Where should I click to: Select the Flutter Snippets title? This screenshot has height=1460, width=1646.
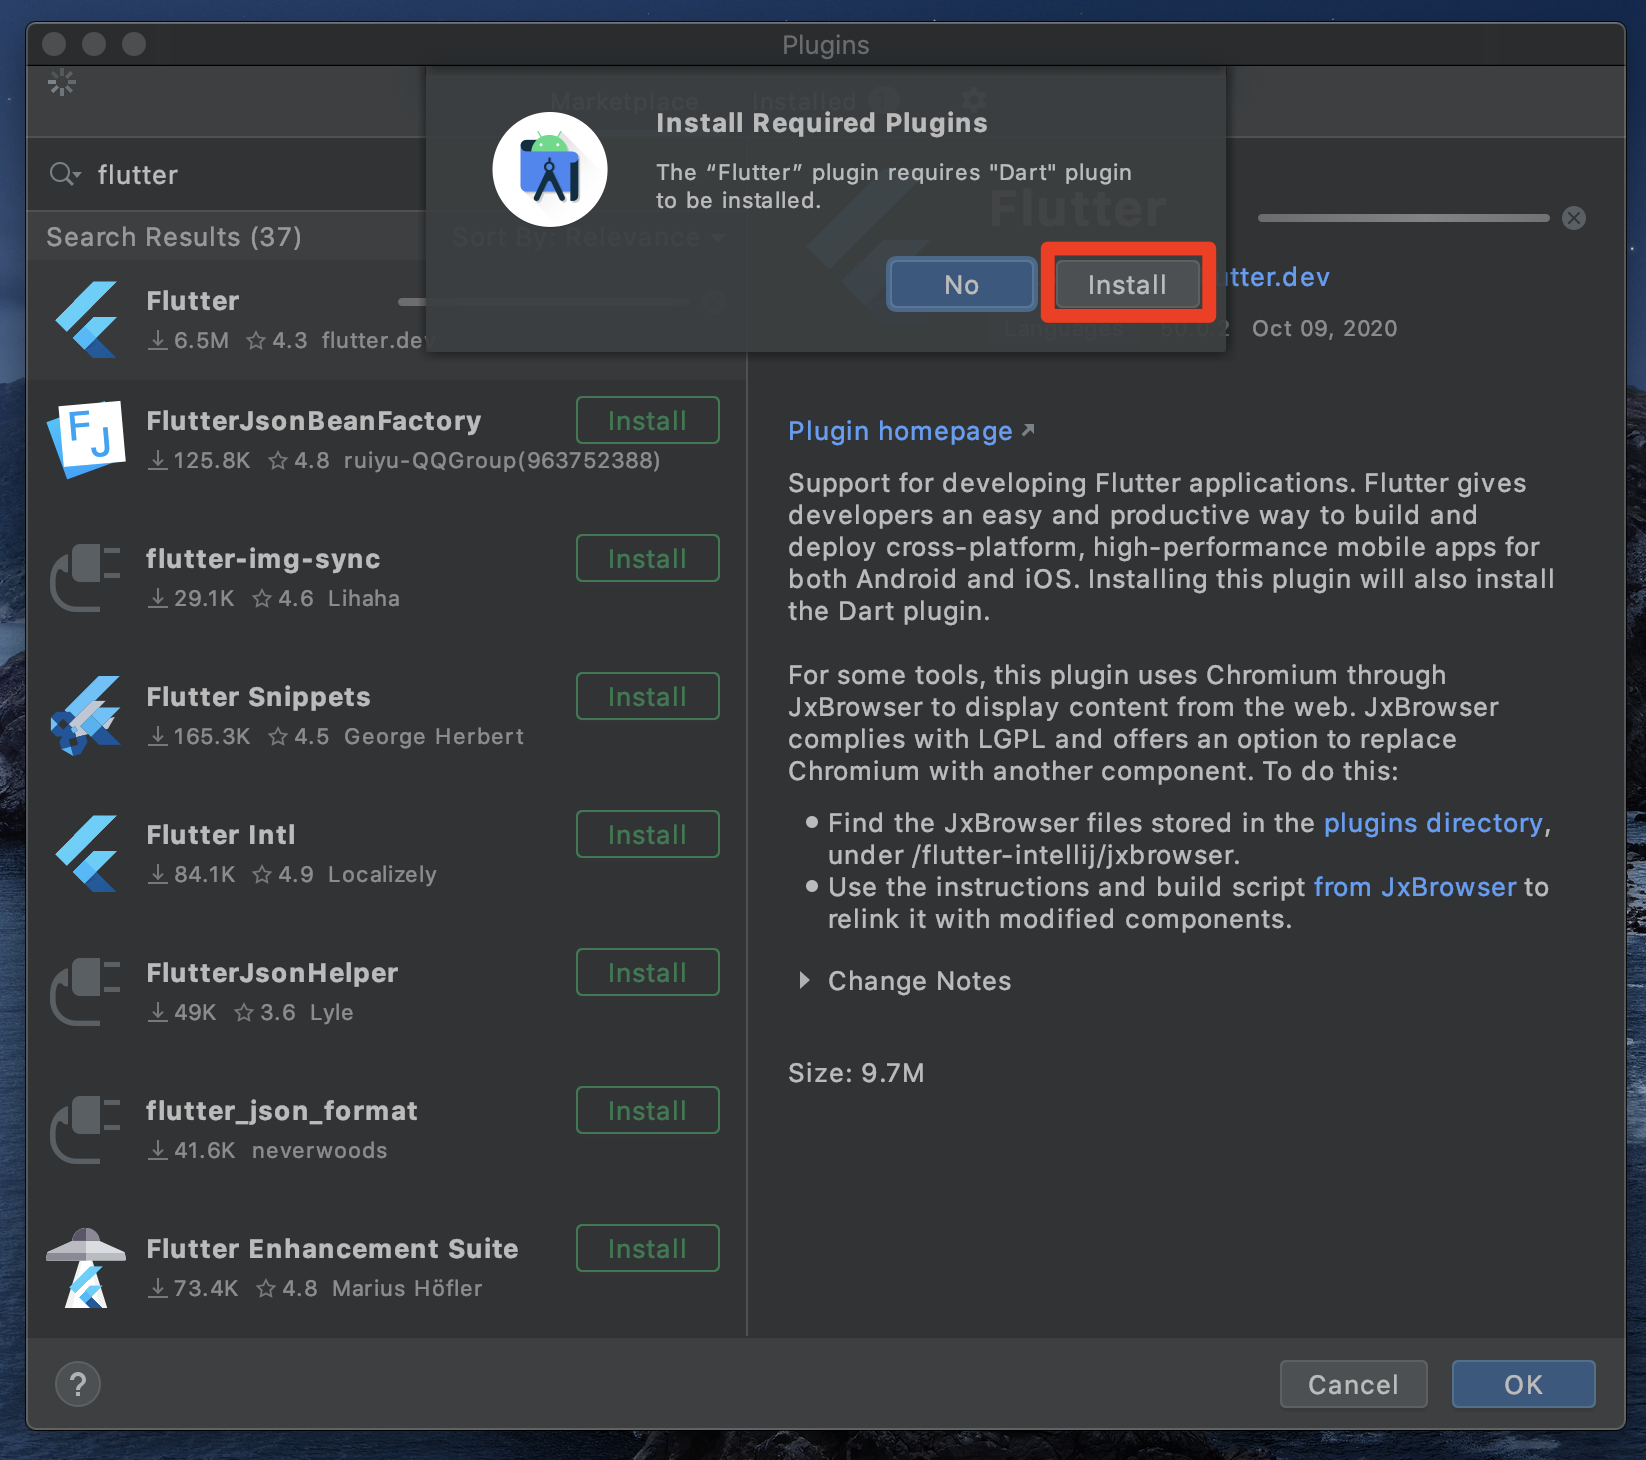click(x=258, y=697)
